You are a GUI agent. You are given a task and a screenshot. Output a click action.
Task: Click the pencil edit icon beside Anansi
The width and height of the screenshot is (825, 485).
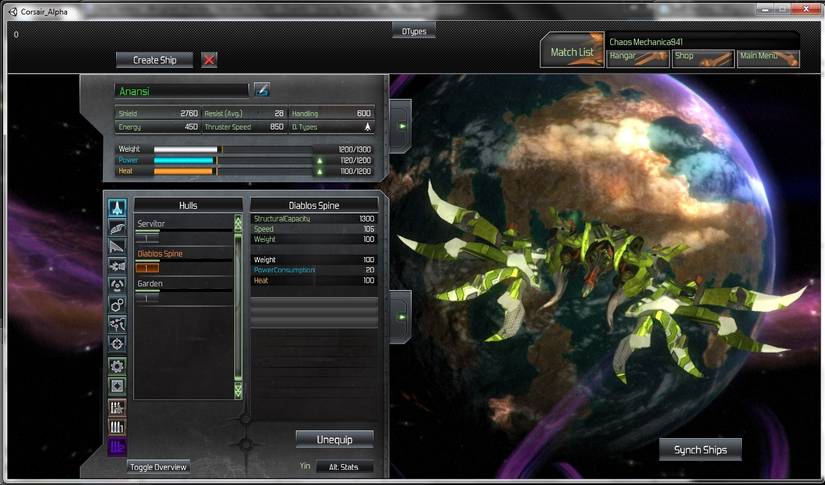click(x=262, y=89)
